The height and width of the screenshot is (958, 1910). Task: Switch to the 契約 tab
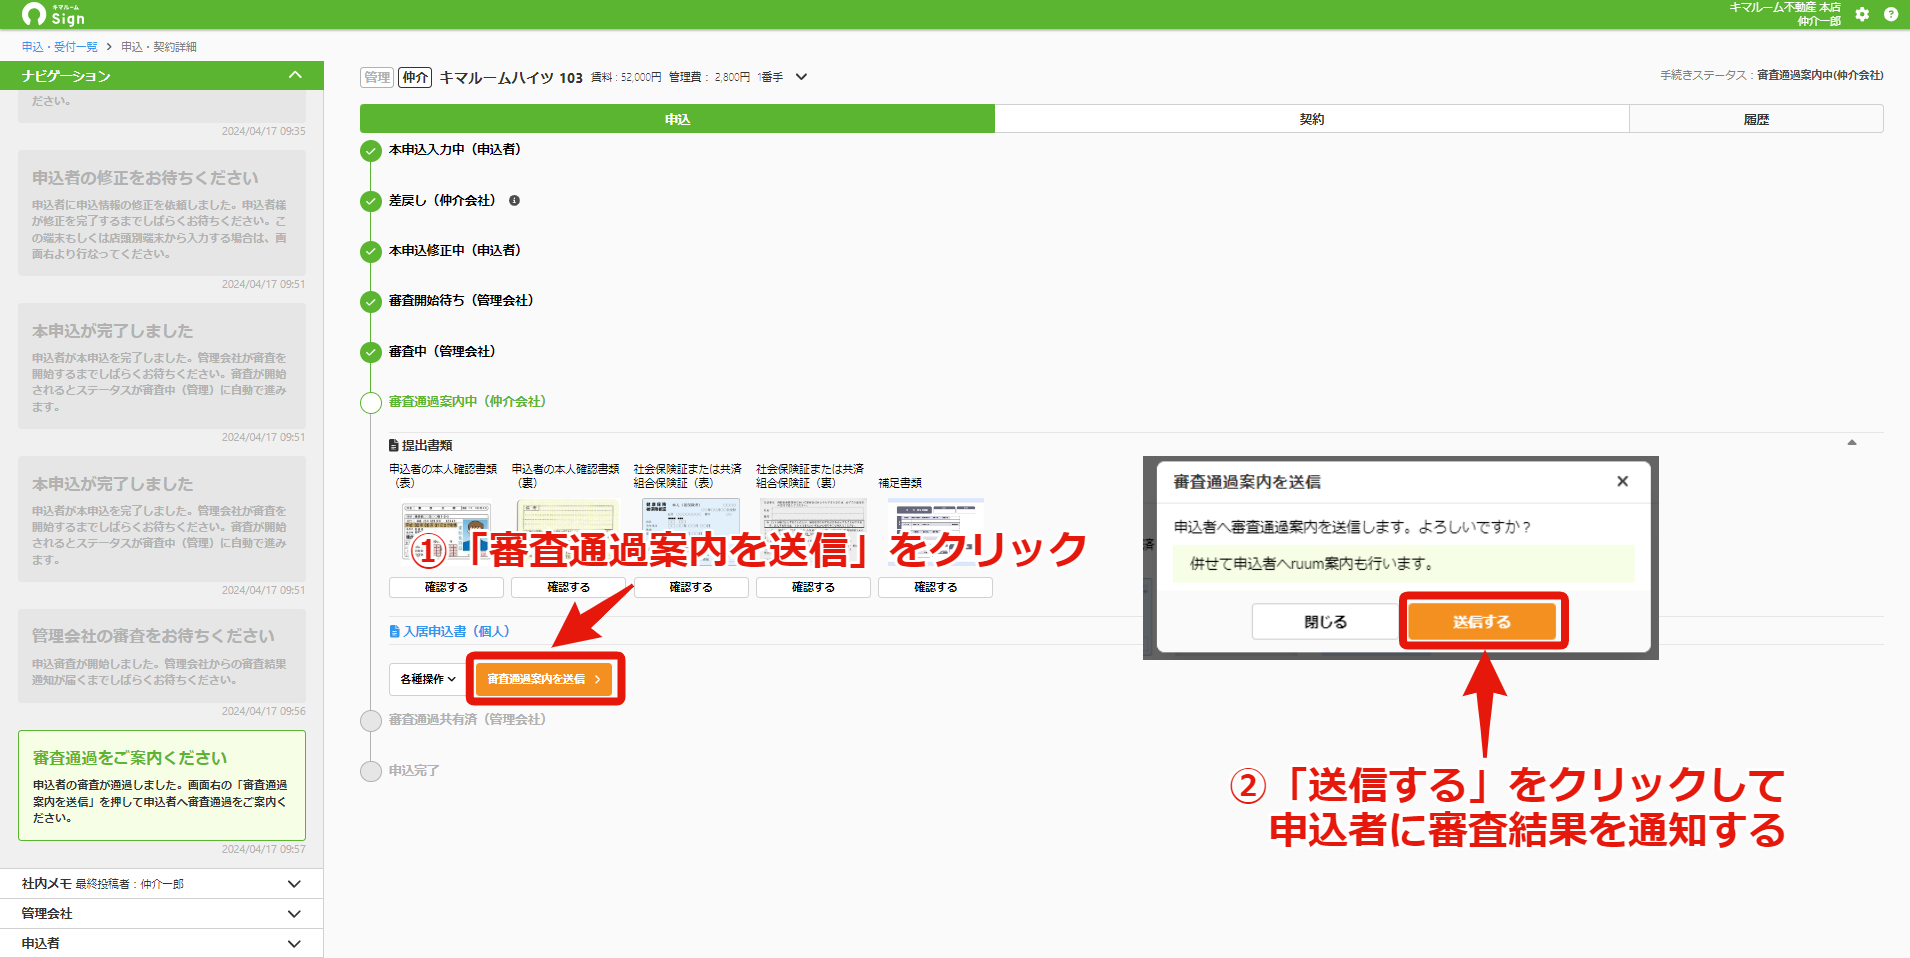[1312, 119]
